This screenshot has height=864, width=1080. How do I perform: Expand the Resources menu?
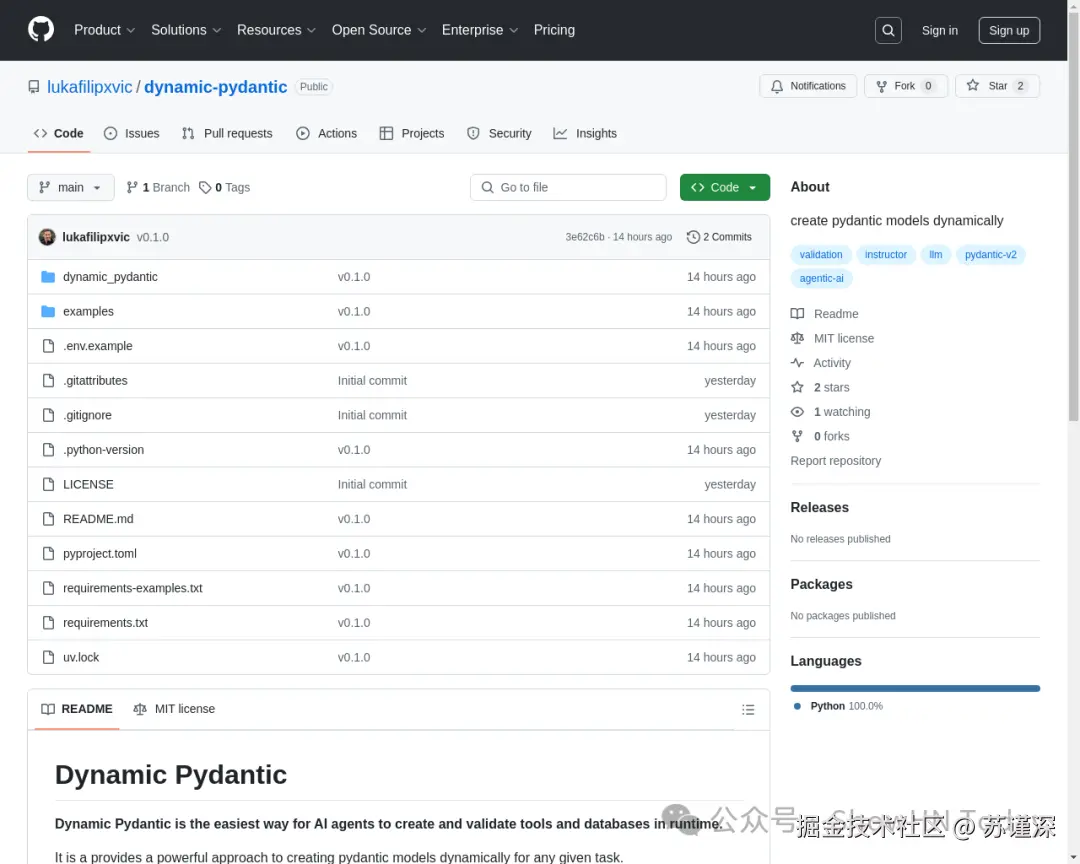(x=276, y=30)
